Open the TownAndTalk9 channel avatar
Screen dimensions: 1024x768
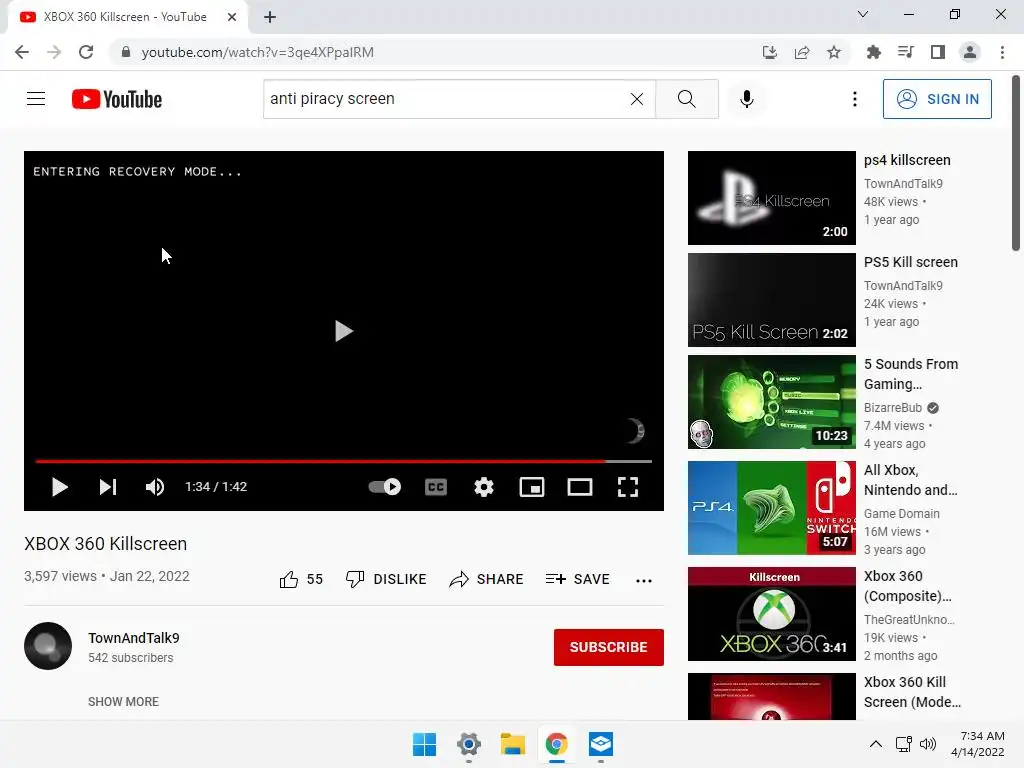[48, 646]
